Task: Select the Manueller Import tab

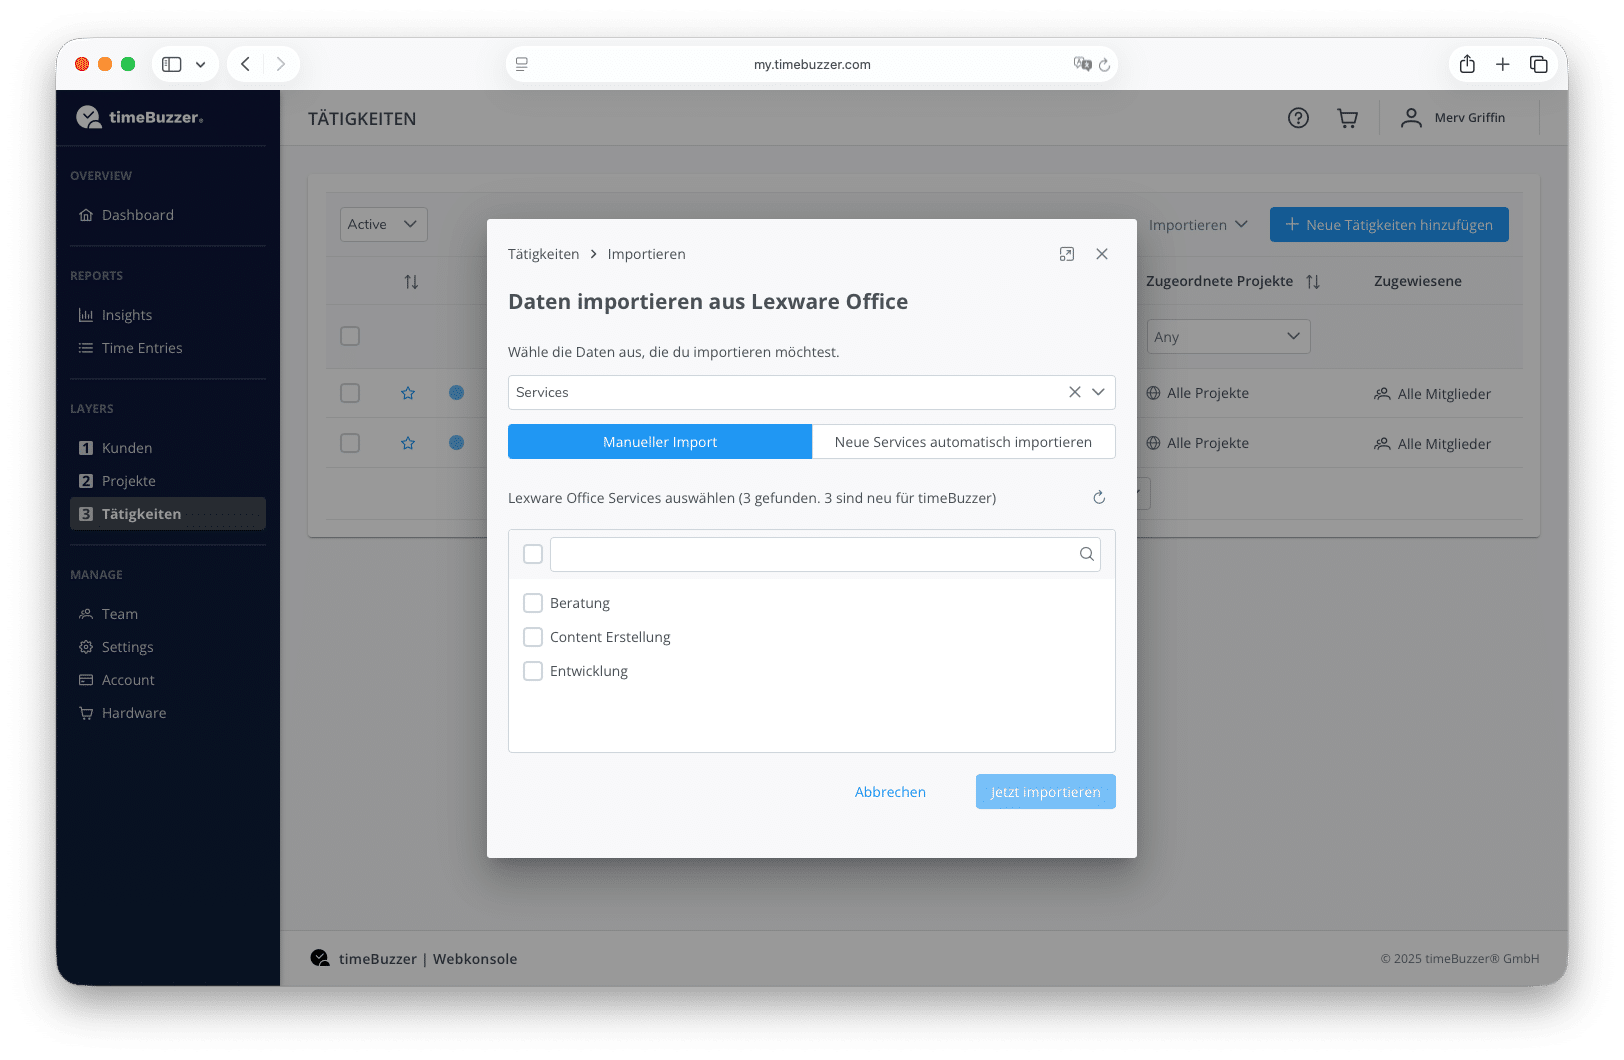Action: point(660,442)
